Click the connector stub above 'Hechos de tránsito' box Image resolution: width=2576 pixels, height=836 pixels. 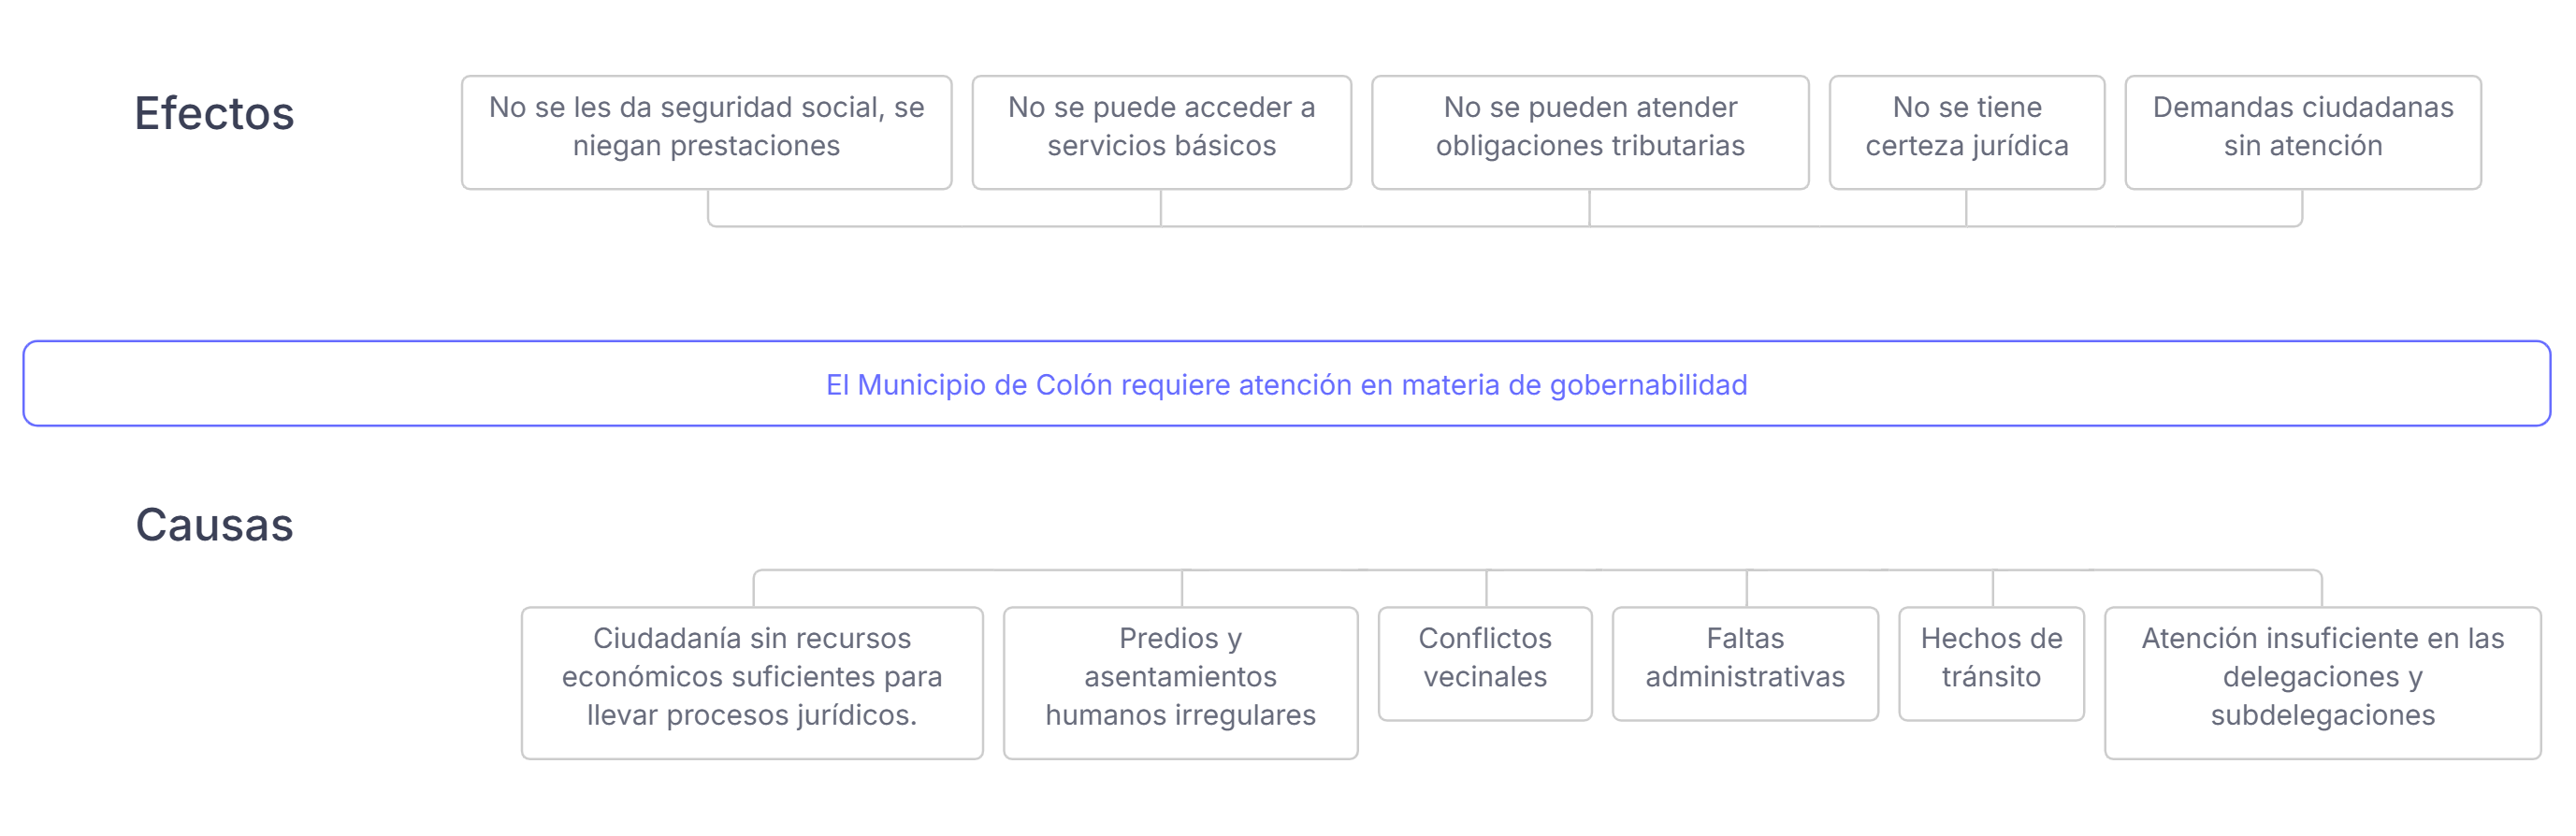(1992, 589)
